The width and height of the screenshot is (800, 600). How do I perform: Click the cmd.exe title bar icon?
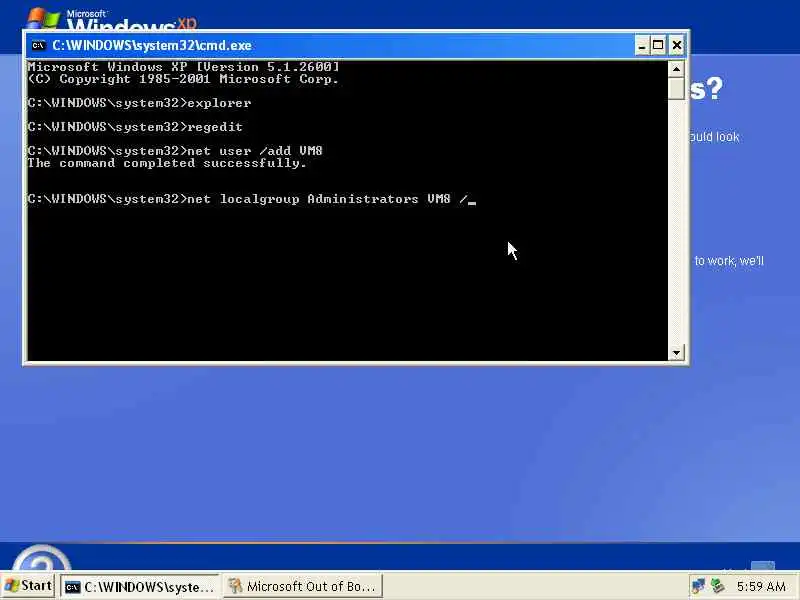(38, 45)
